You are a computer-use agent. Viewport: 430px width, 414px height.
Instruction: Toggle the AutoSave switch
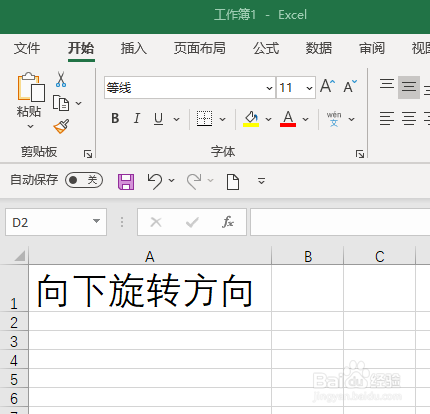pos(84,180)
